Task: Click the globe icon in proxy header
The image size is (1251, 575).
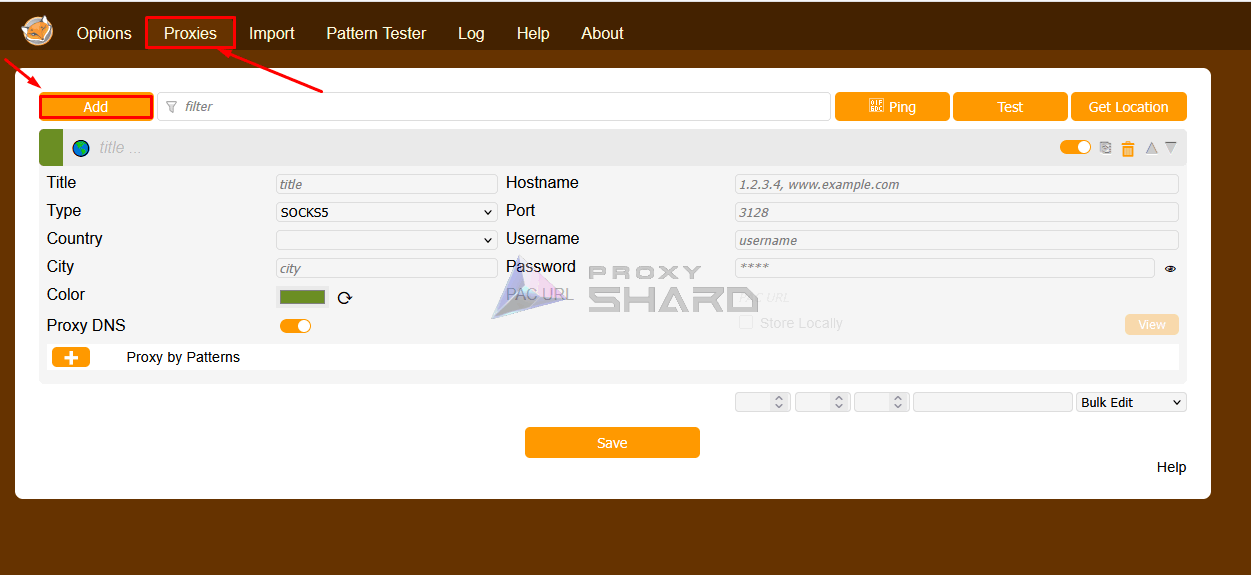Action: tap(81, 148)
